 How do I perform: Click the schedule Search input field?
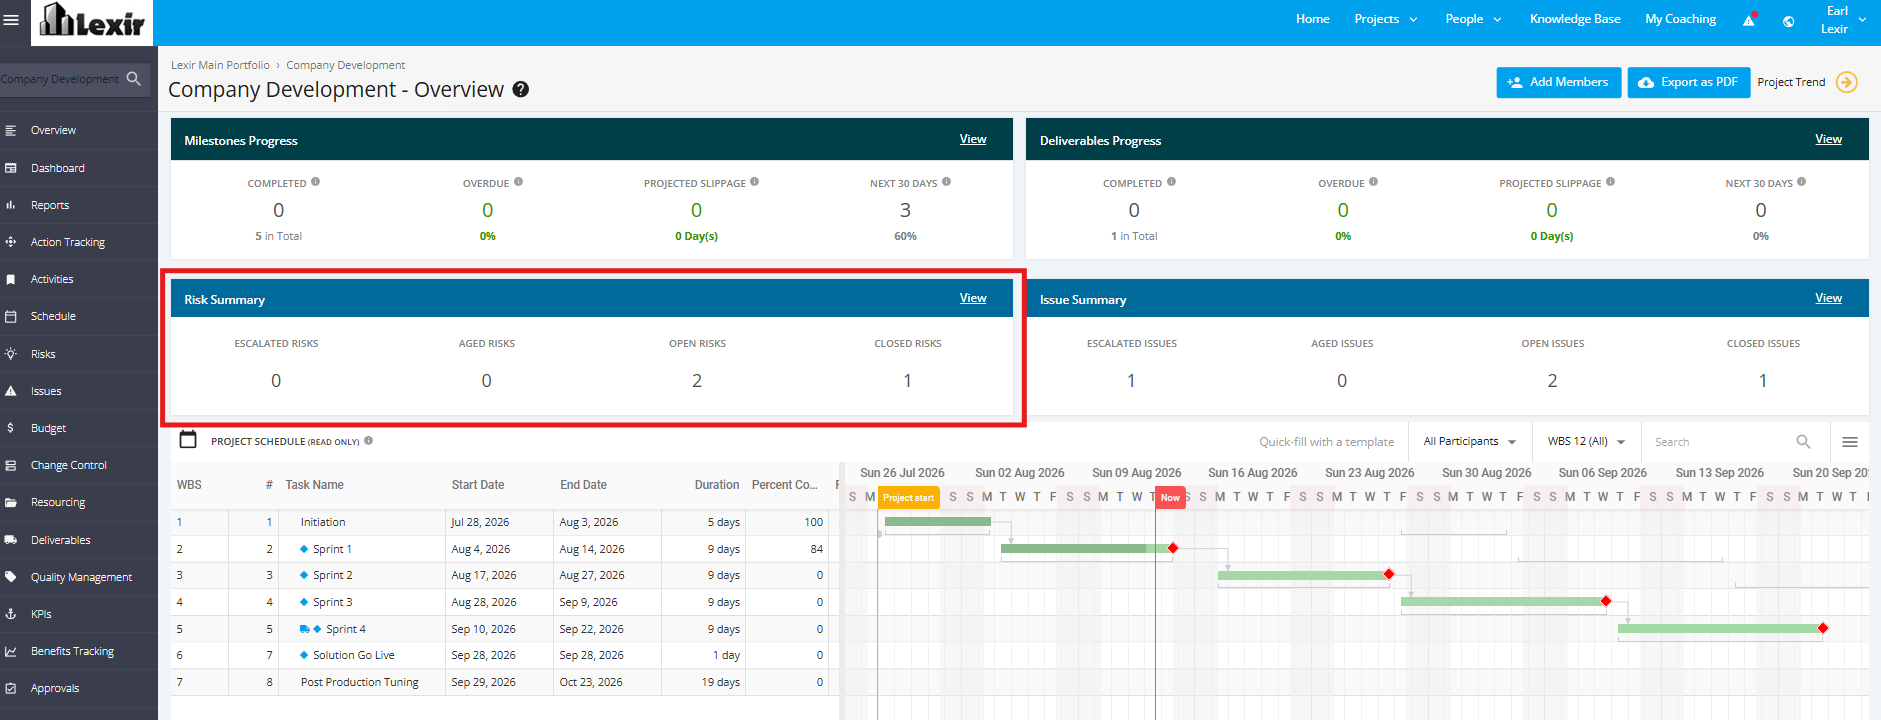(x=1722, y=442)
